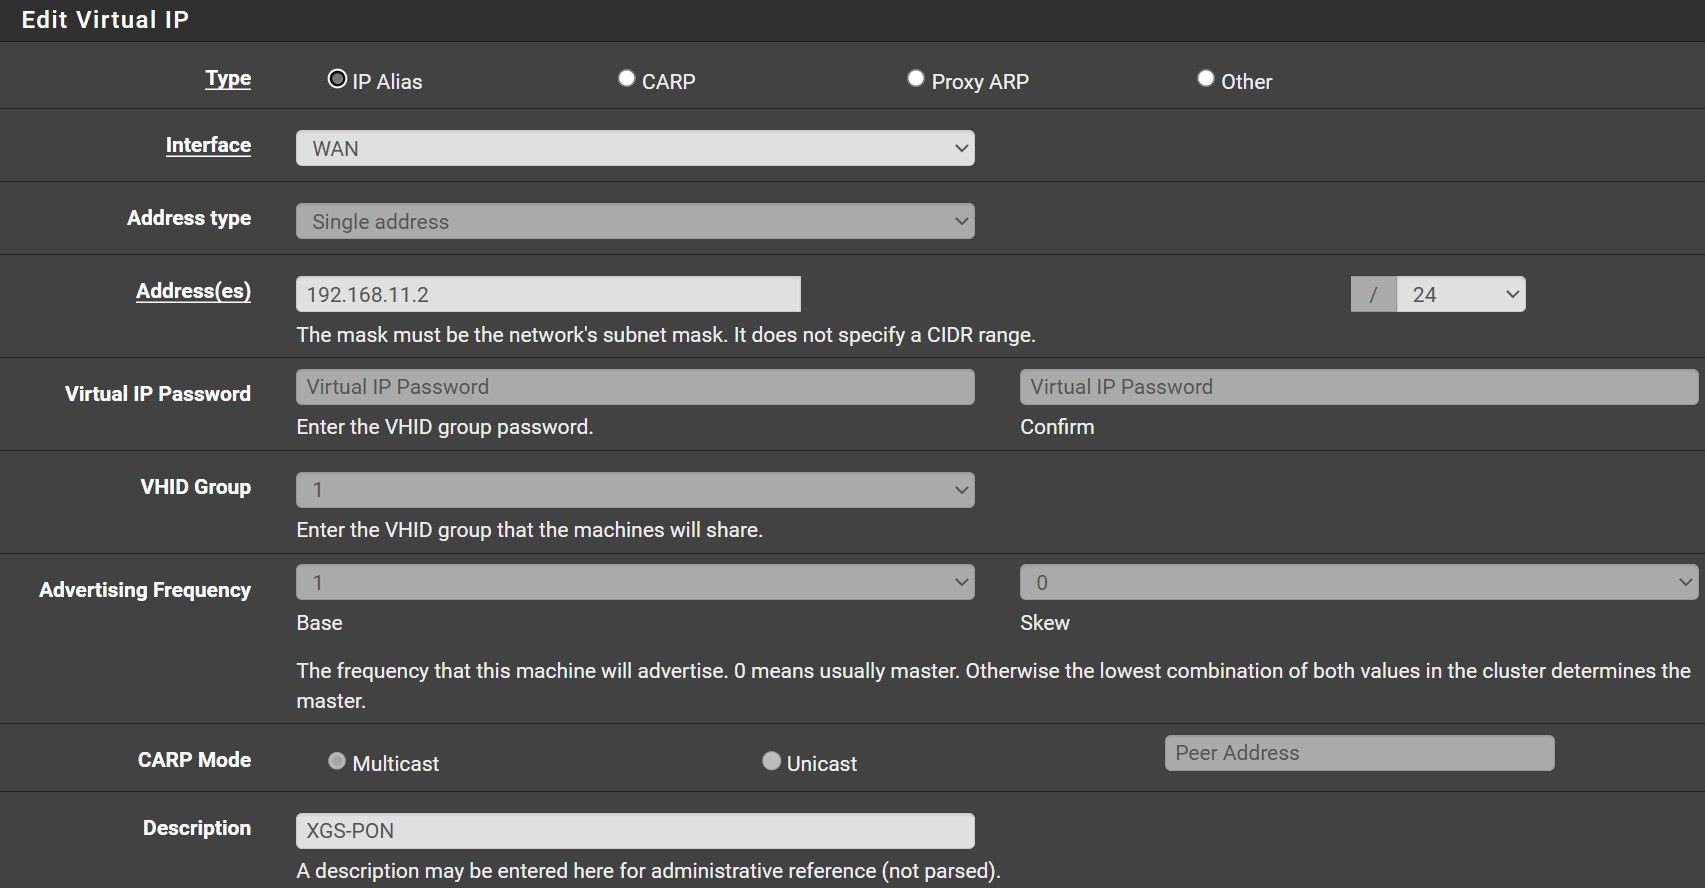
Task: Click the Address type row label
Action: [189, 218]
